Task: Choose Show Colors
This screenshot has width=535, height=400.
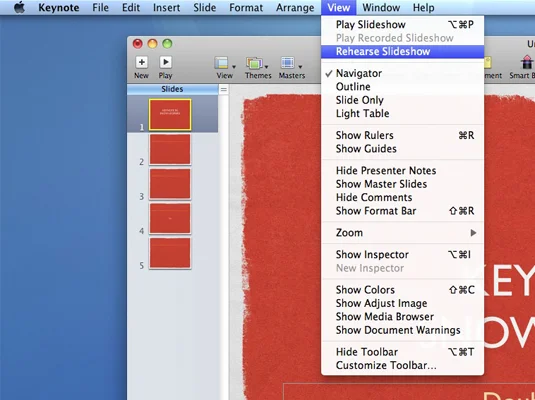Action: pos(403,290)
